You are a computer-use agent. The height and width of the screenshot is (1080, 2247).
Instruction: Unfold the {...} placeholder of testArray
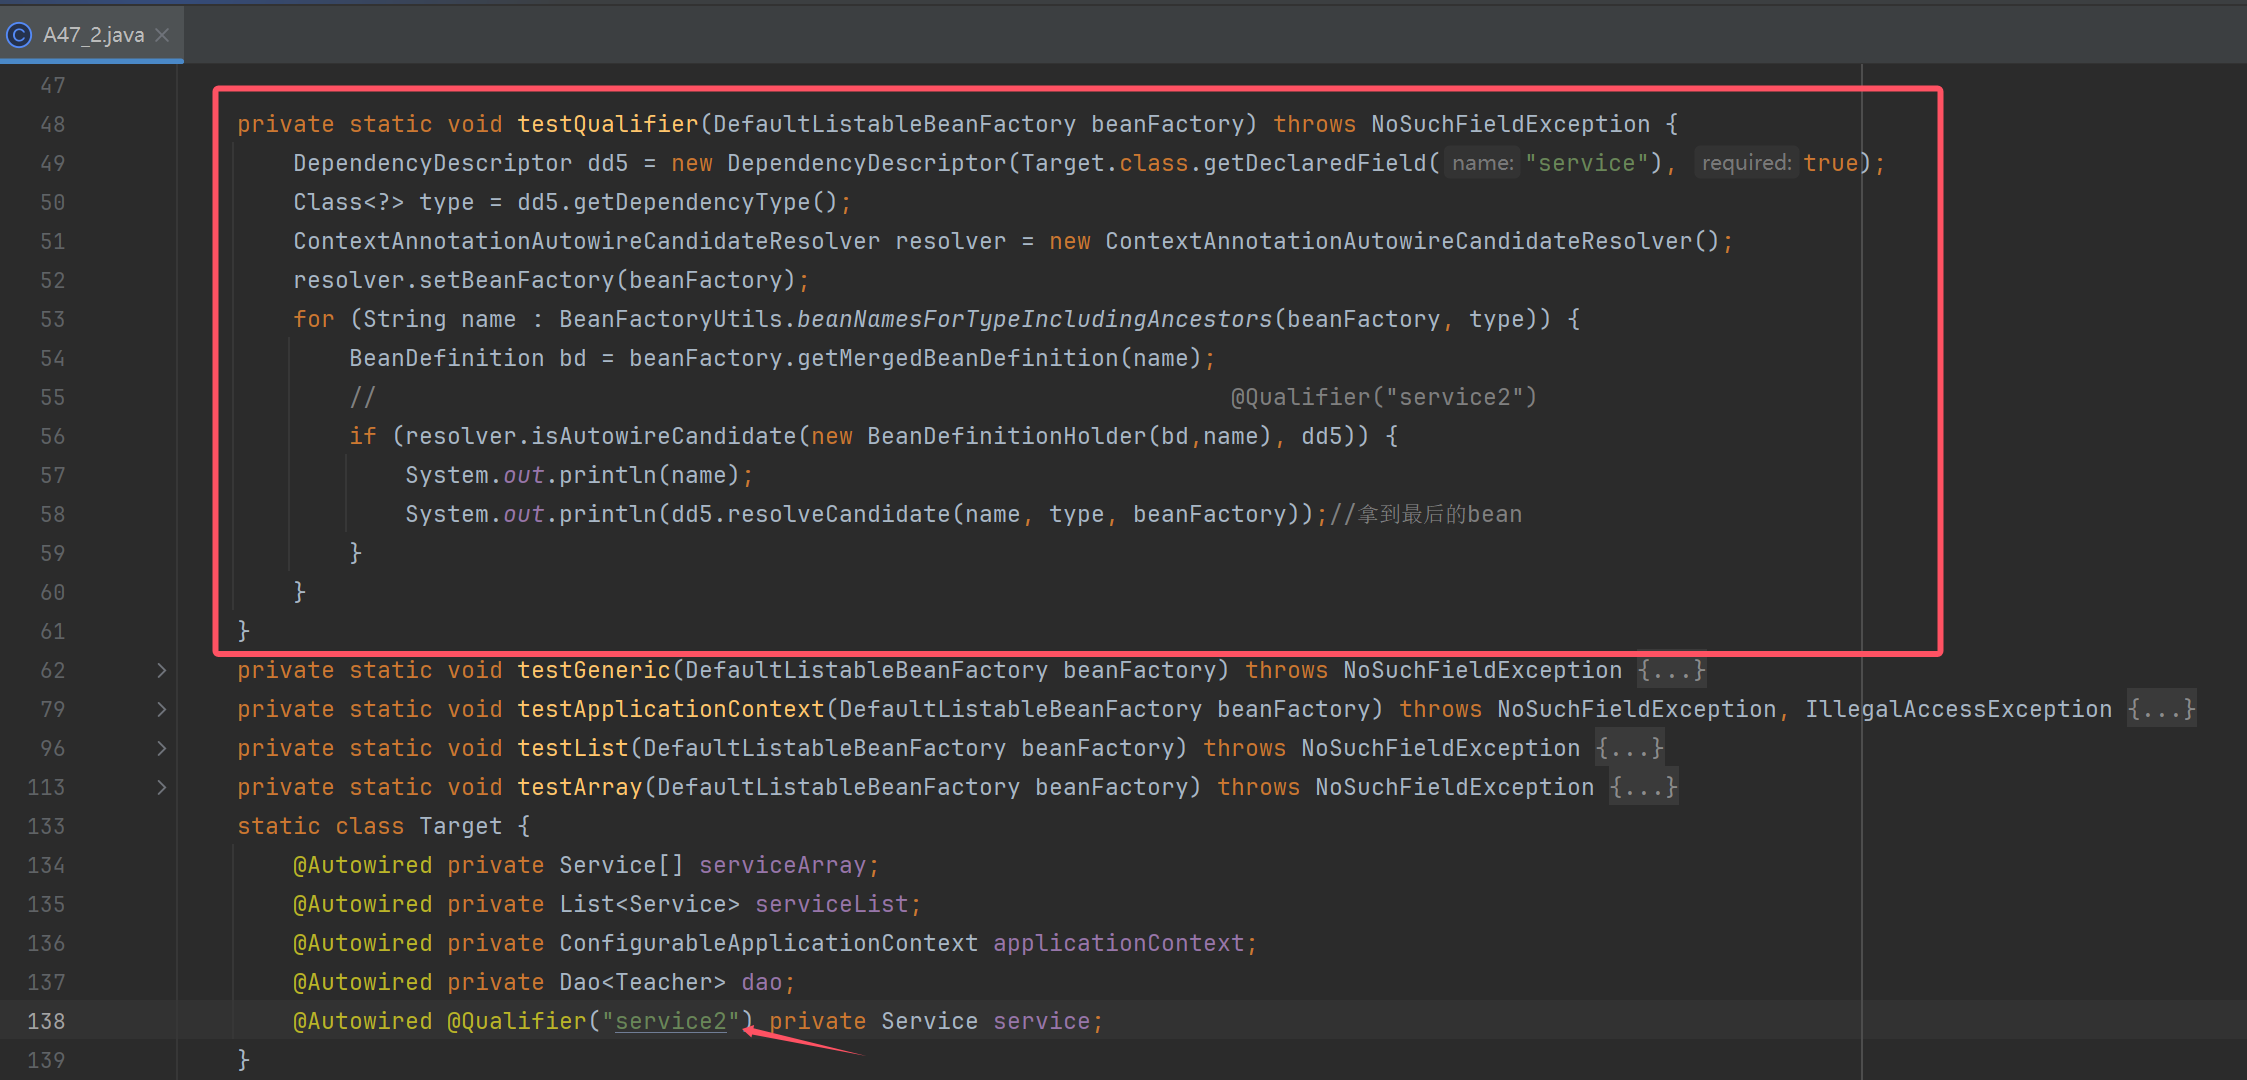point(1643,787)
